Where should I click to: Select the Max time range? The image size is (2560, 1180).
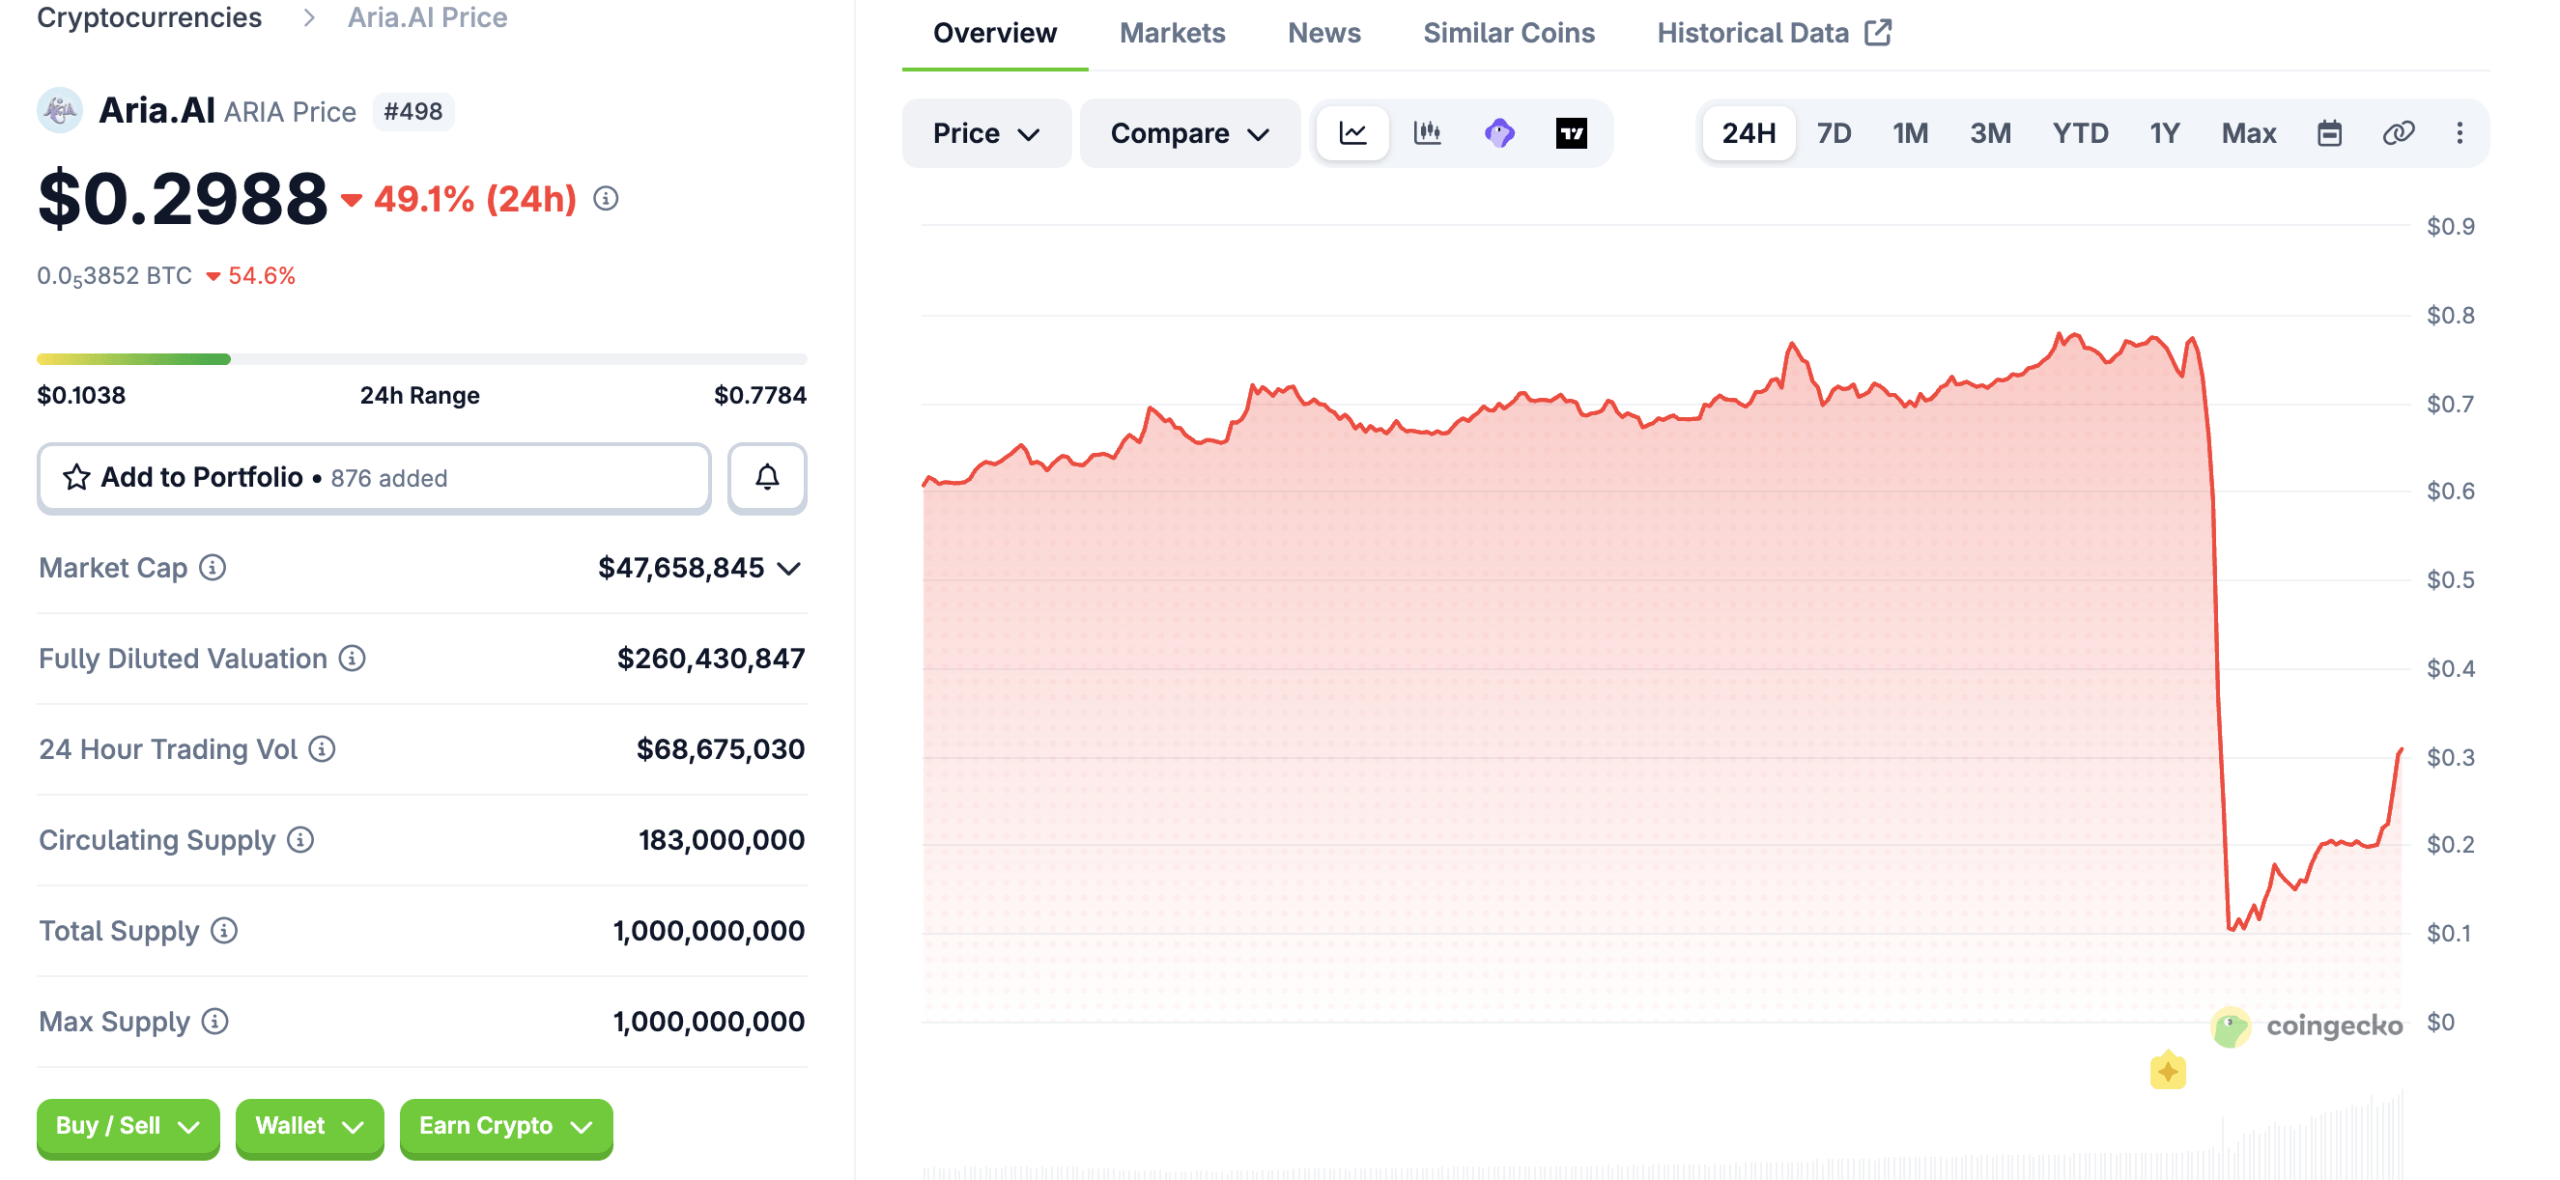point(2247,133)
